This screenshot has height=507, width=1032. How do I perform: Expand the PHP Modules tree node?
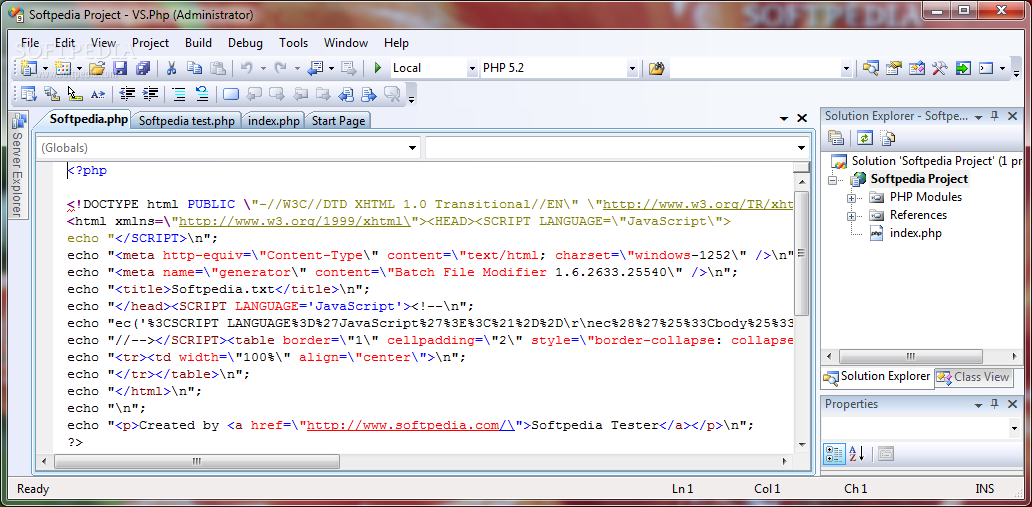coord(851,198)
